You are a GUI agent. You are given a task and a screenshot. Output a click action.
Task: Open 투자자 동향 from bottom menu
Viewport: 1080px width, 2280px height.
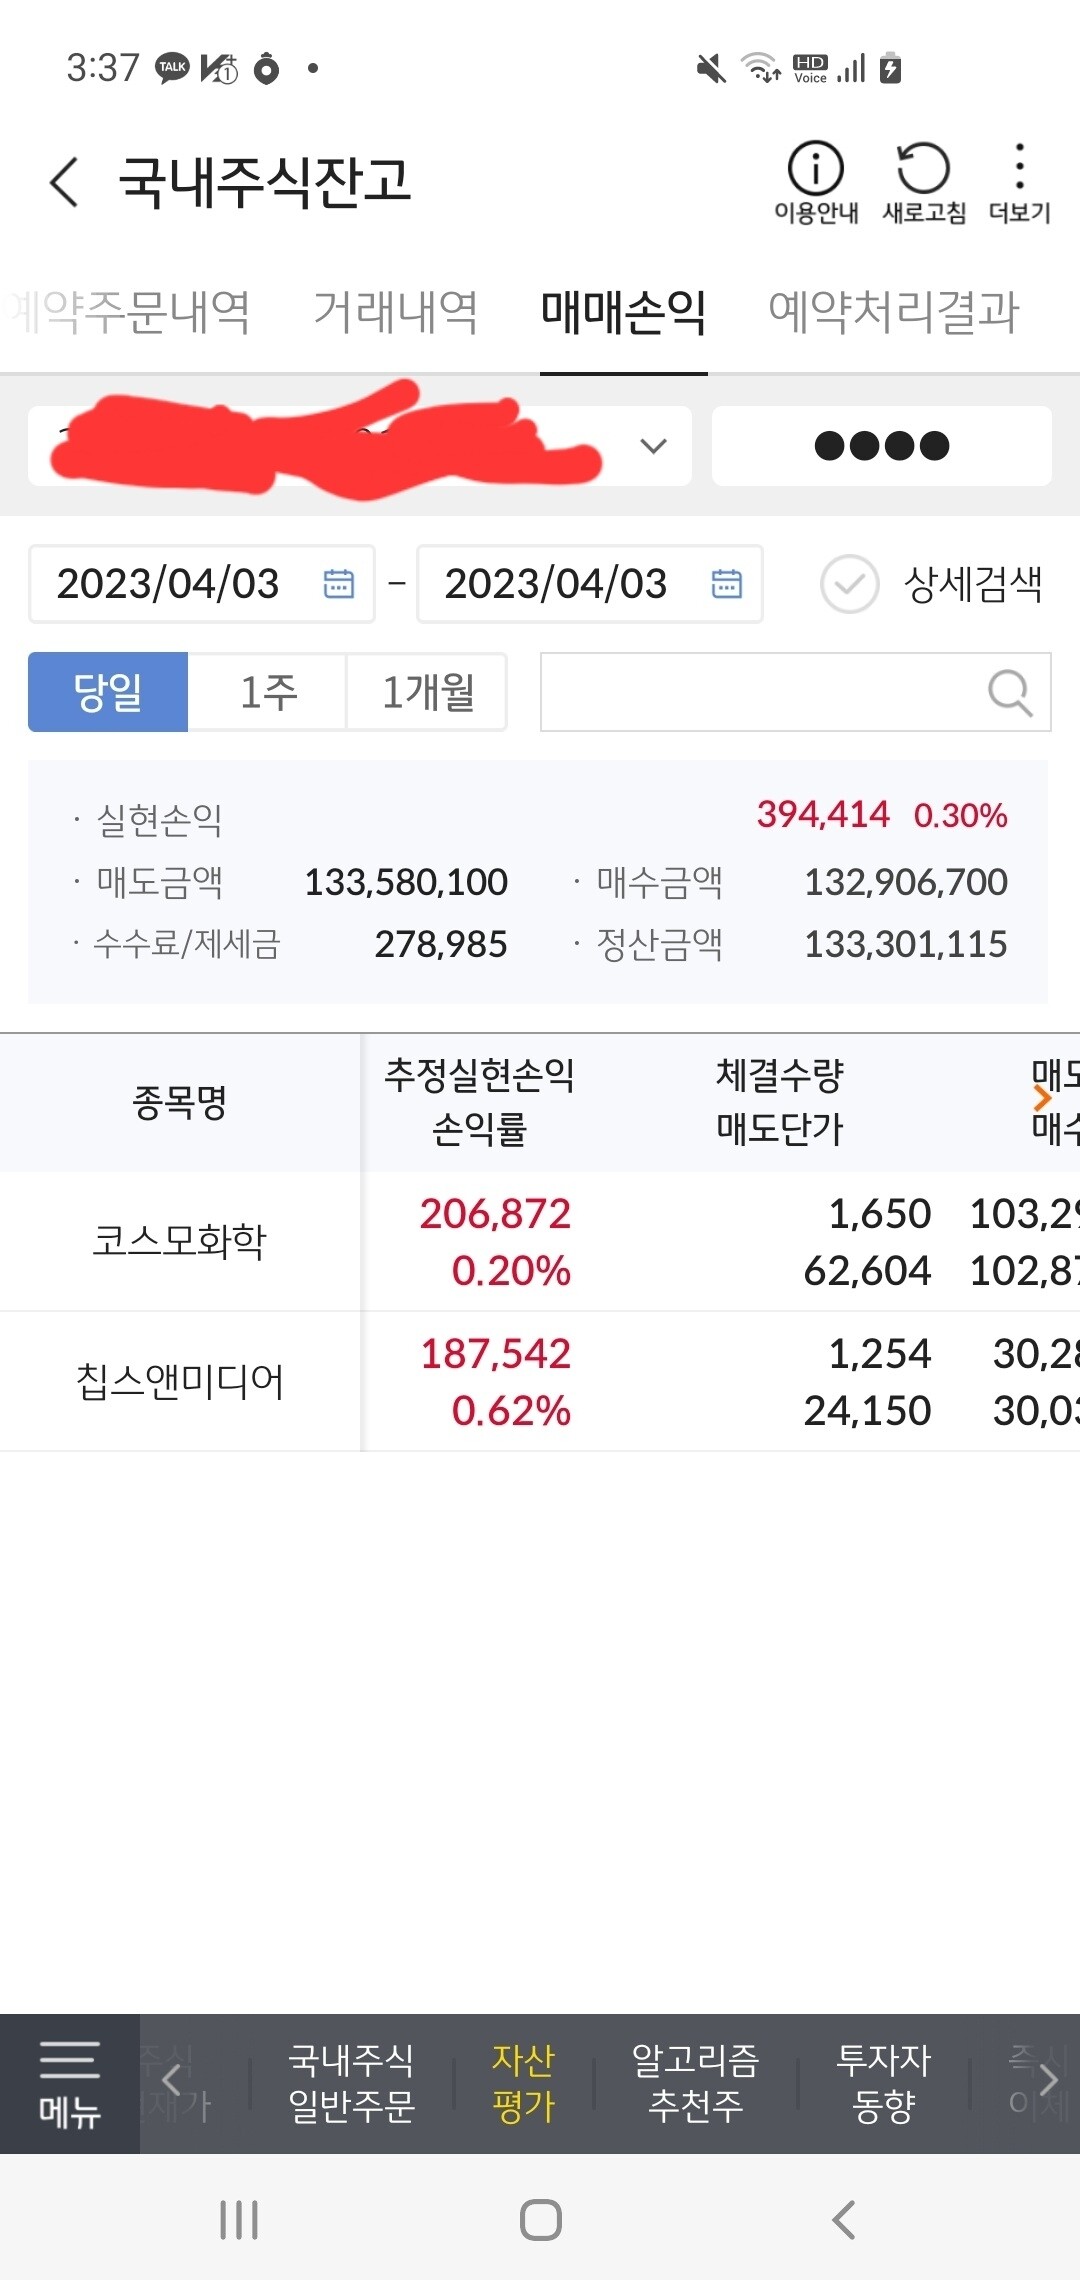[884, 2080]
